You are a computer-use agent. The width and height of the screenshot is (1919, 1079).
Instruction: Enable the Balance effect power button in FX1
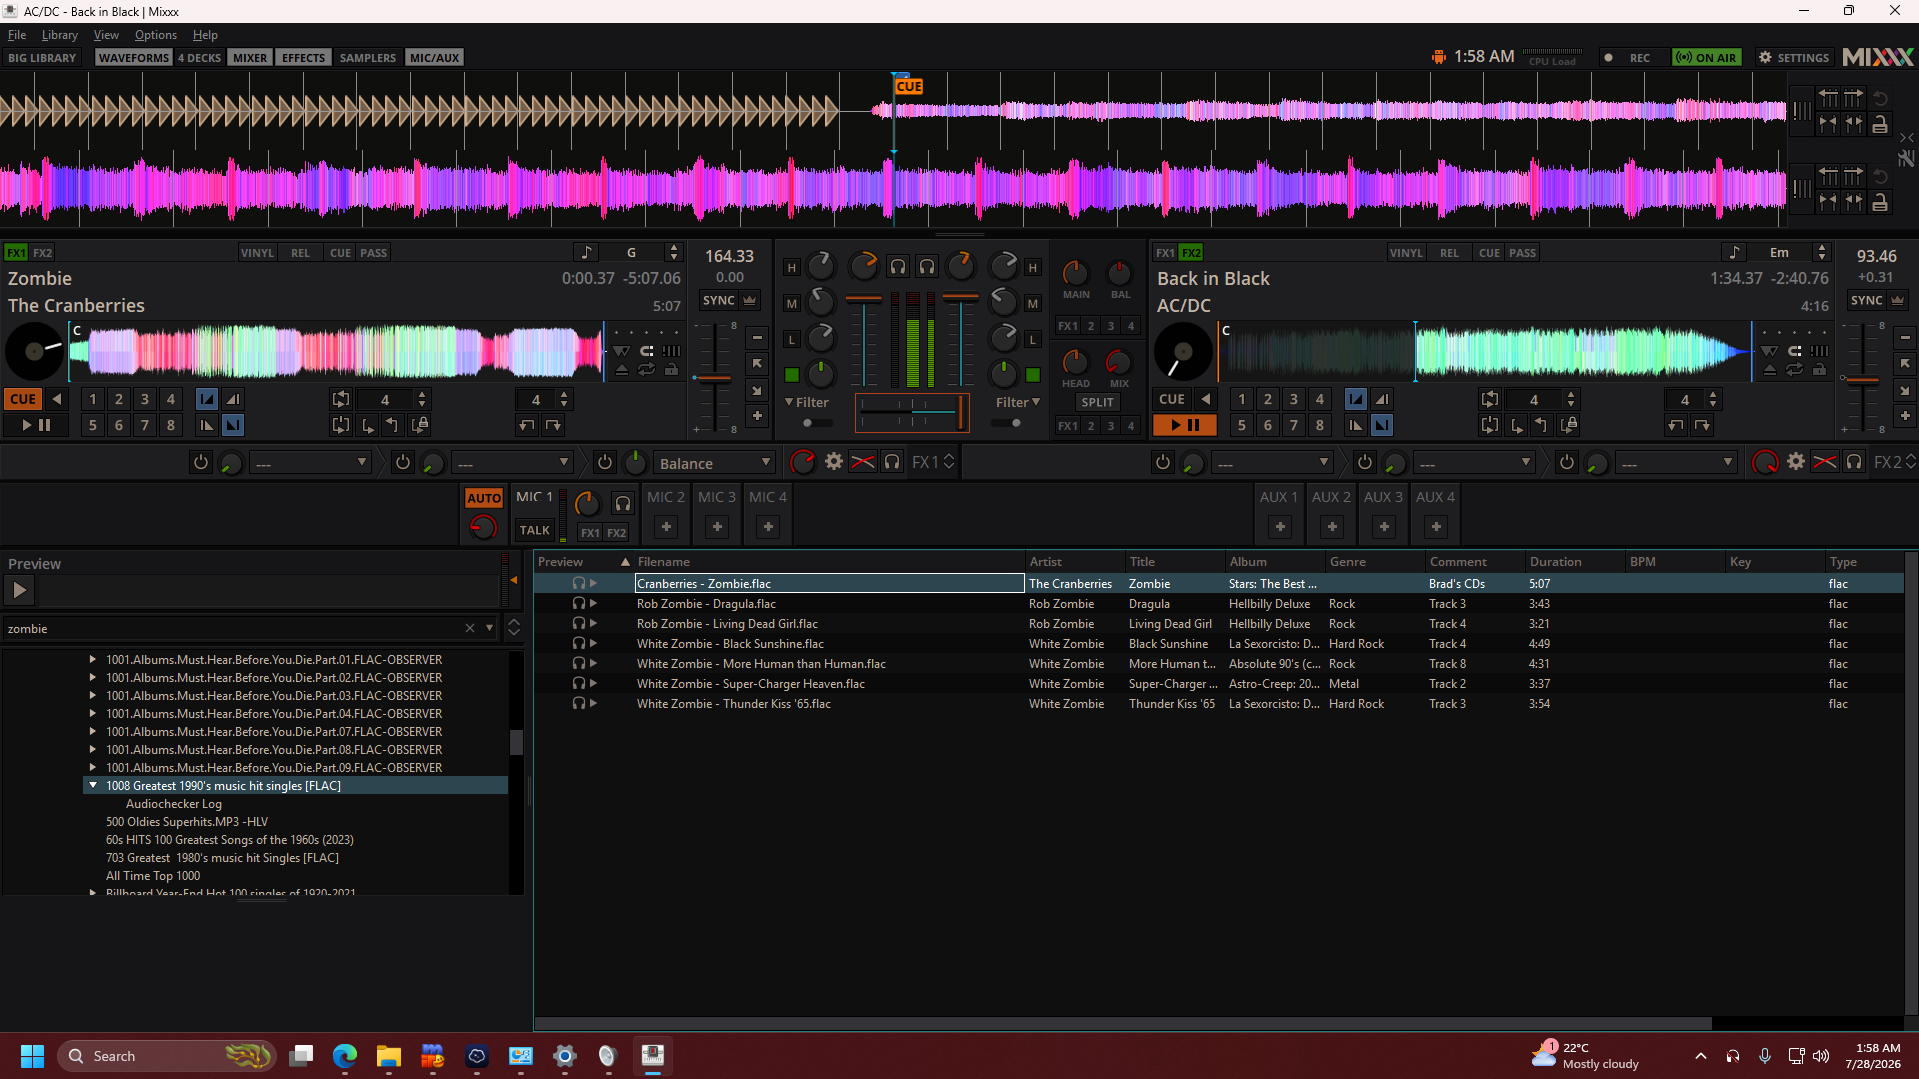tap(604, 462)
